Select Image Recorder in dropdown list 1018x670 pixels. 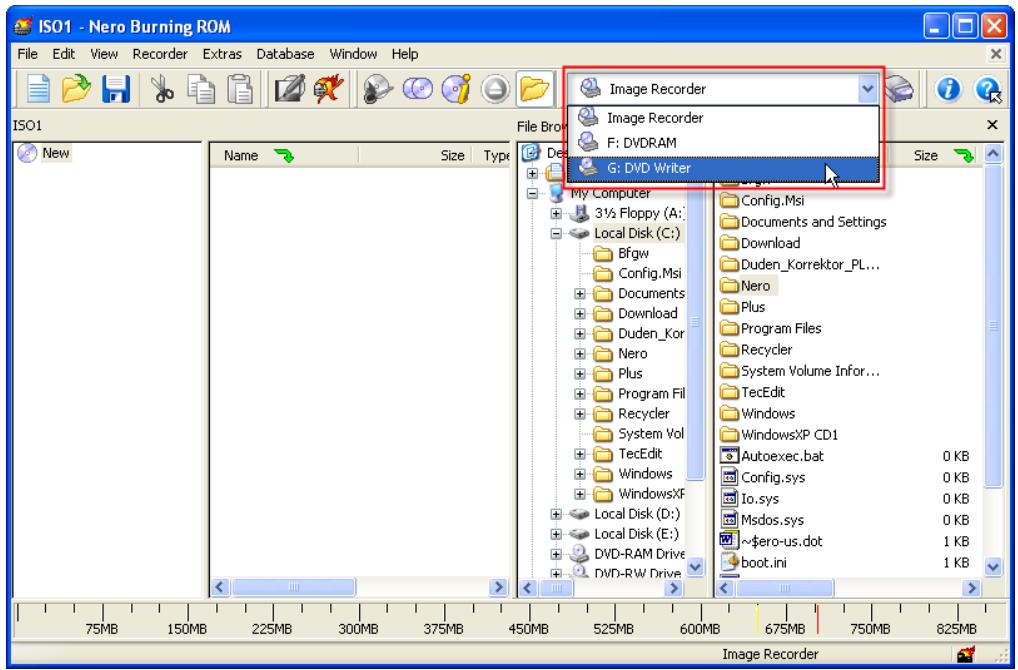(x=723, y=118)
